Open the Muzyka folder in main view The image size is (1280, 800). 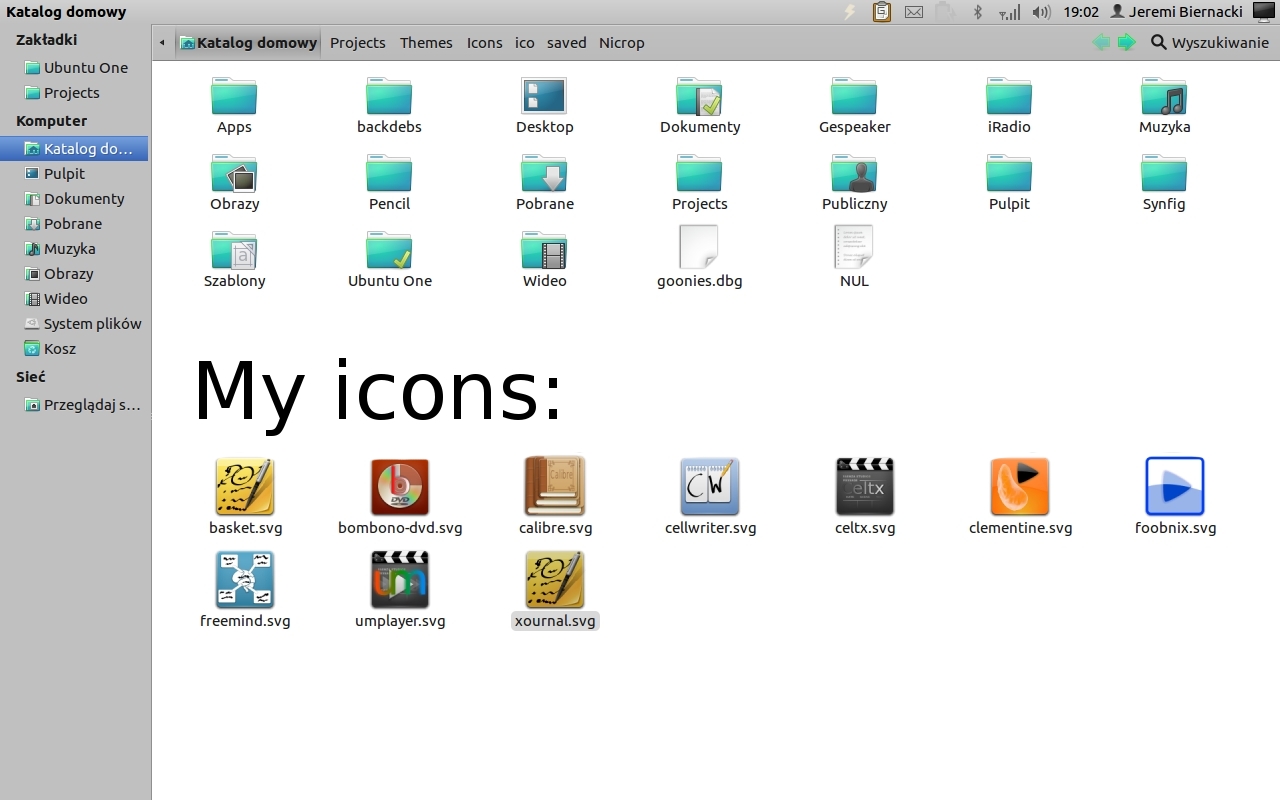[1164, 97]
